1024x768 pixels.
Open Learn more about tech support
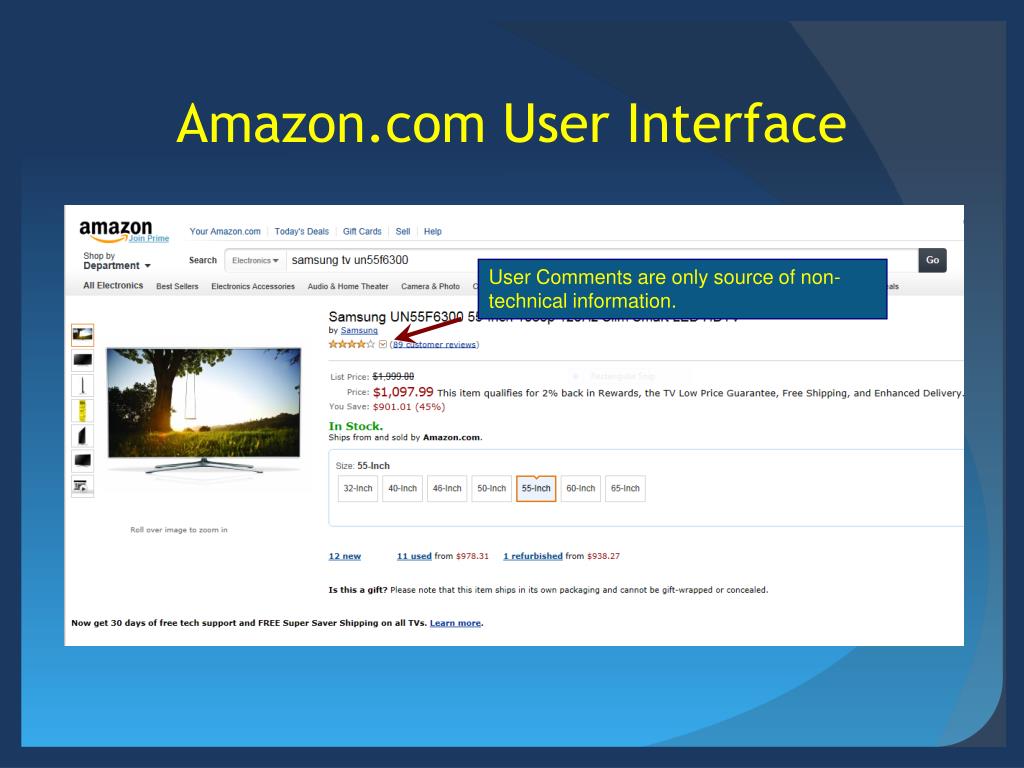point(455,623)
